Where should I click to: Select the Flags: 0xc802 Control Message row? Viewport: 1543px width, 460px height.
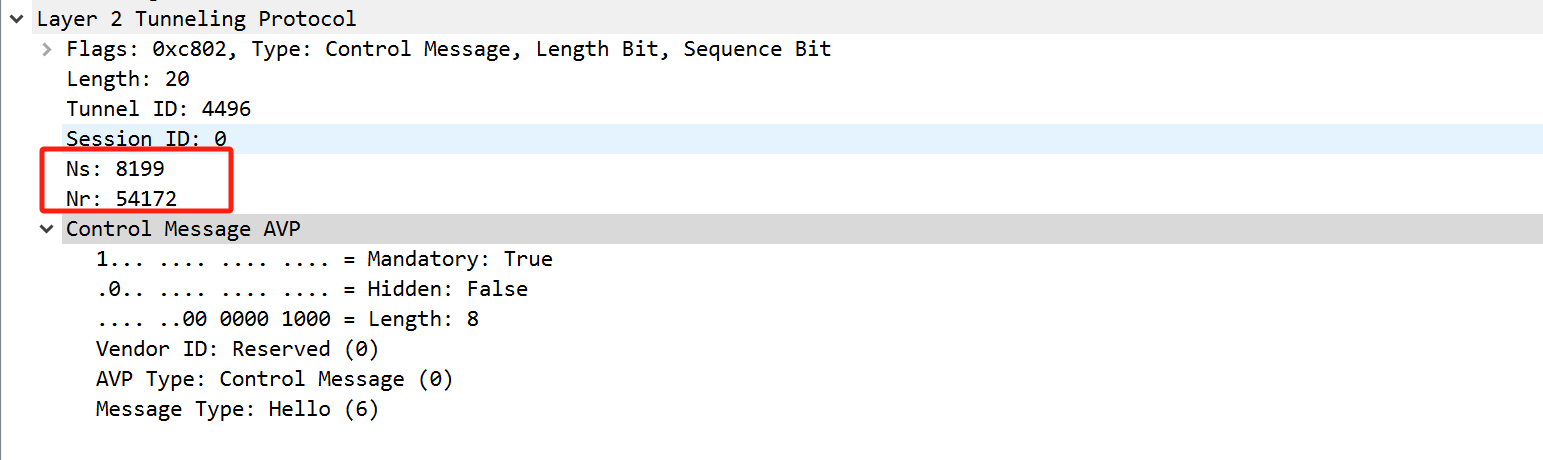pyautogui.click(x=448, y=49)
